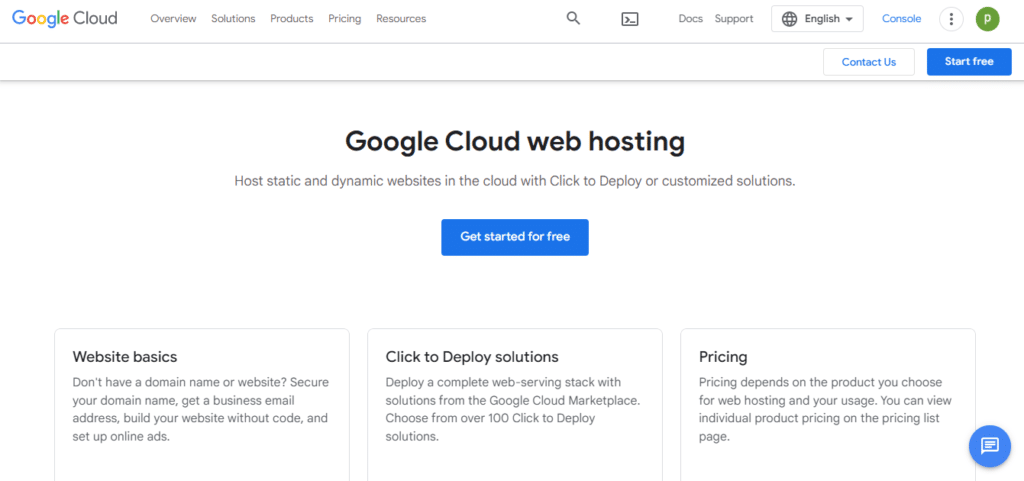The width and height of the screenshot is (1024, 481).
Task: Open the chat support bubble icon
Action: [989, 445]
